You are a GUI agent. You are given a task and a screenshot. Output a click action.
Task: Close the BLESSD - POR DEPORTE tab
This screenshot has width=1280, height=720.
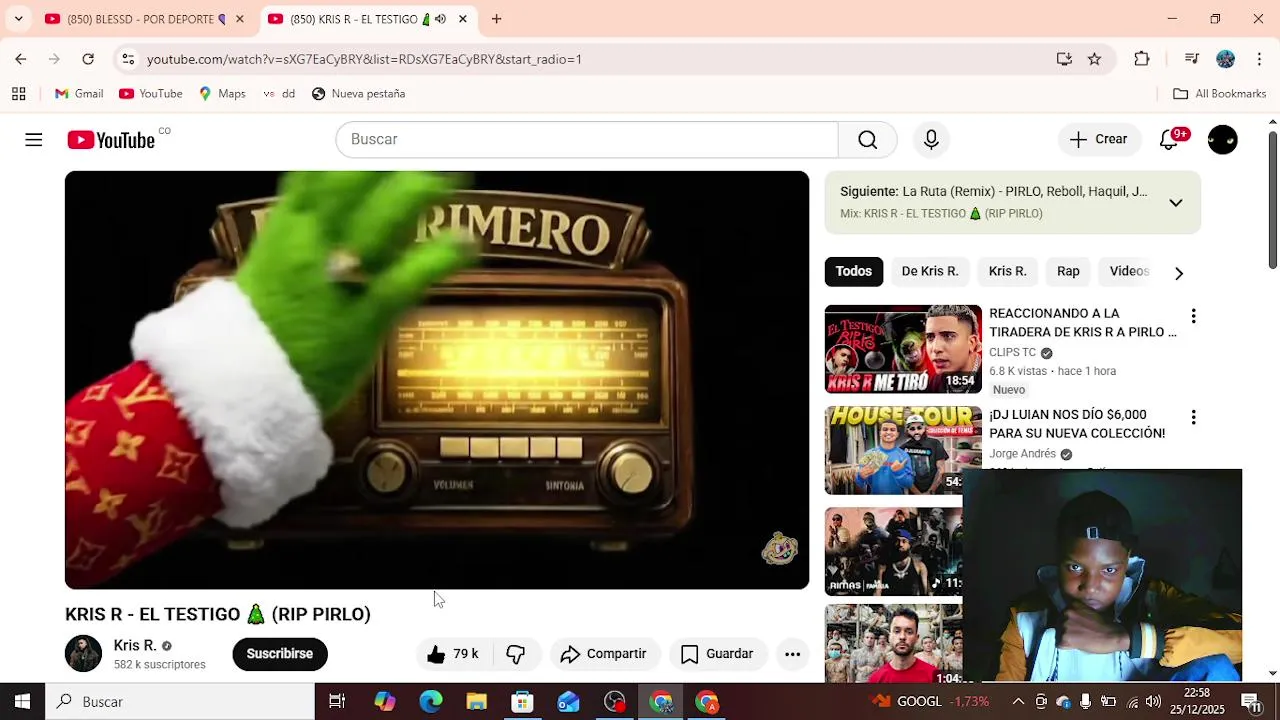pyautogui.click(x=239, y=19)
